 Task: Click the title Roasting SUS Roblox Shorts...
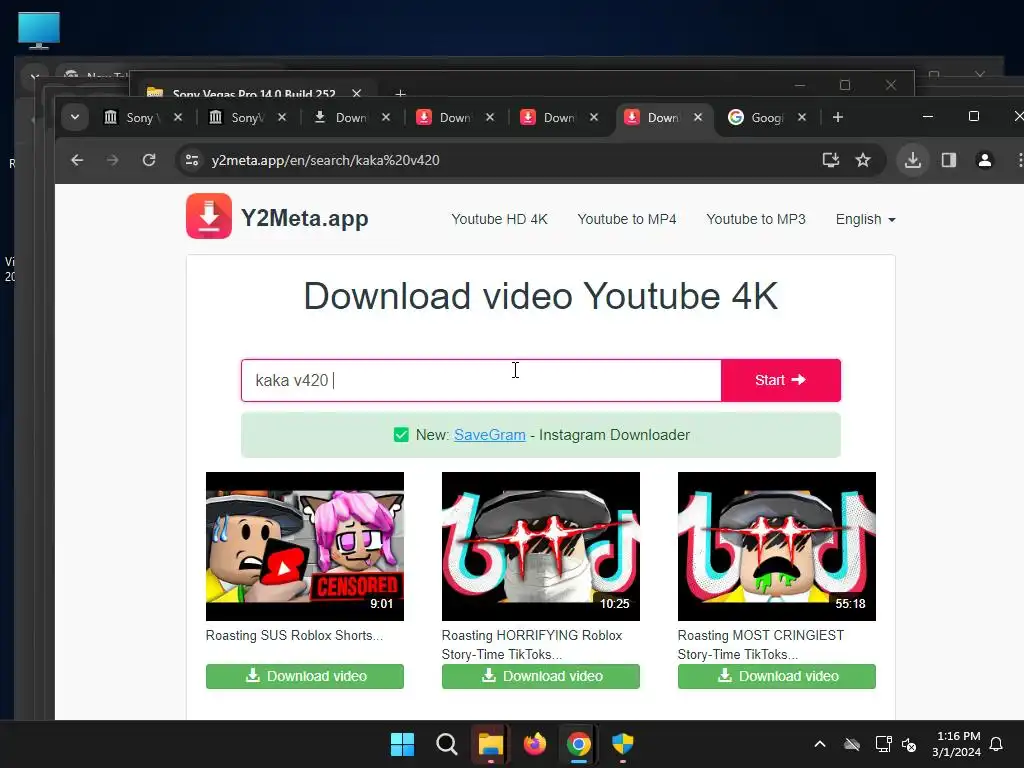(295, 635)
